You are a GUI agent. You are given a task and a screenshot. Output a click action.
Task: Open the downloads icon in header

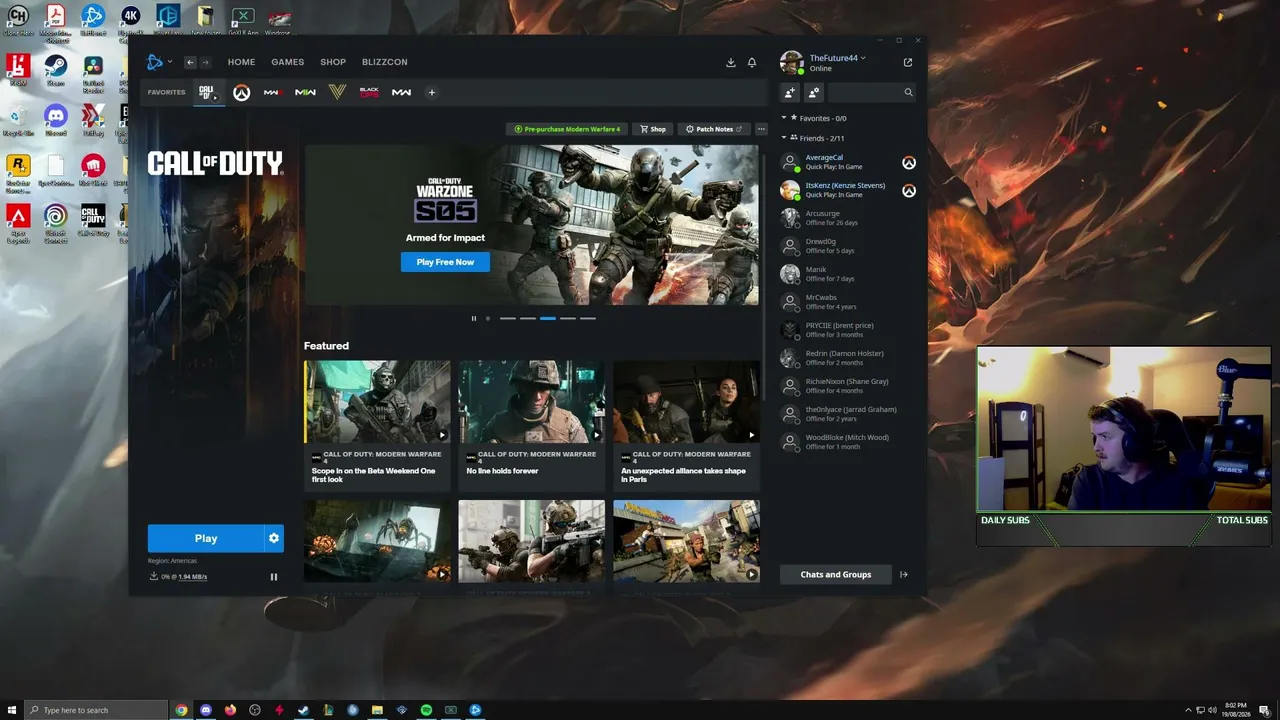731,62
